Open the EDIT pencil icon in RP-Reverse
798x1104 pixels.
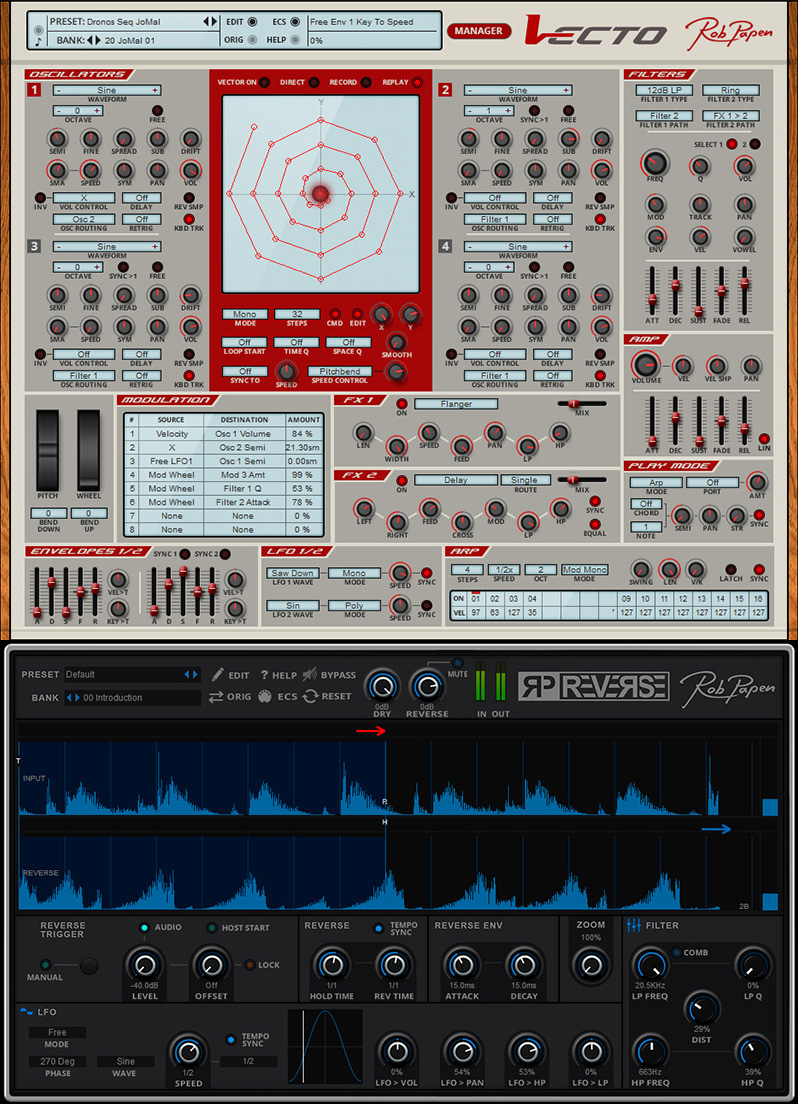(218, 675)
